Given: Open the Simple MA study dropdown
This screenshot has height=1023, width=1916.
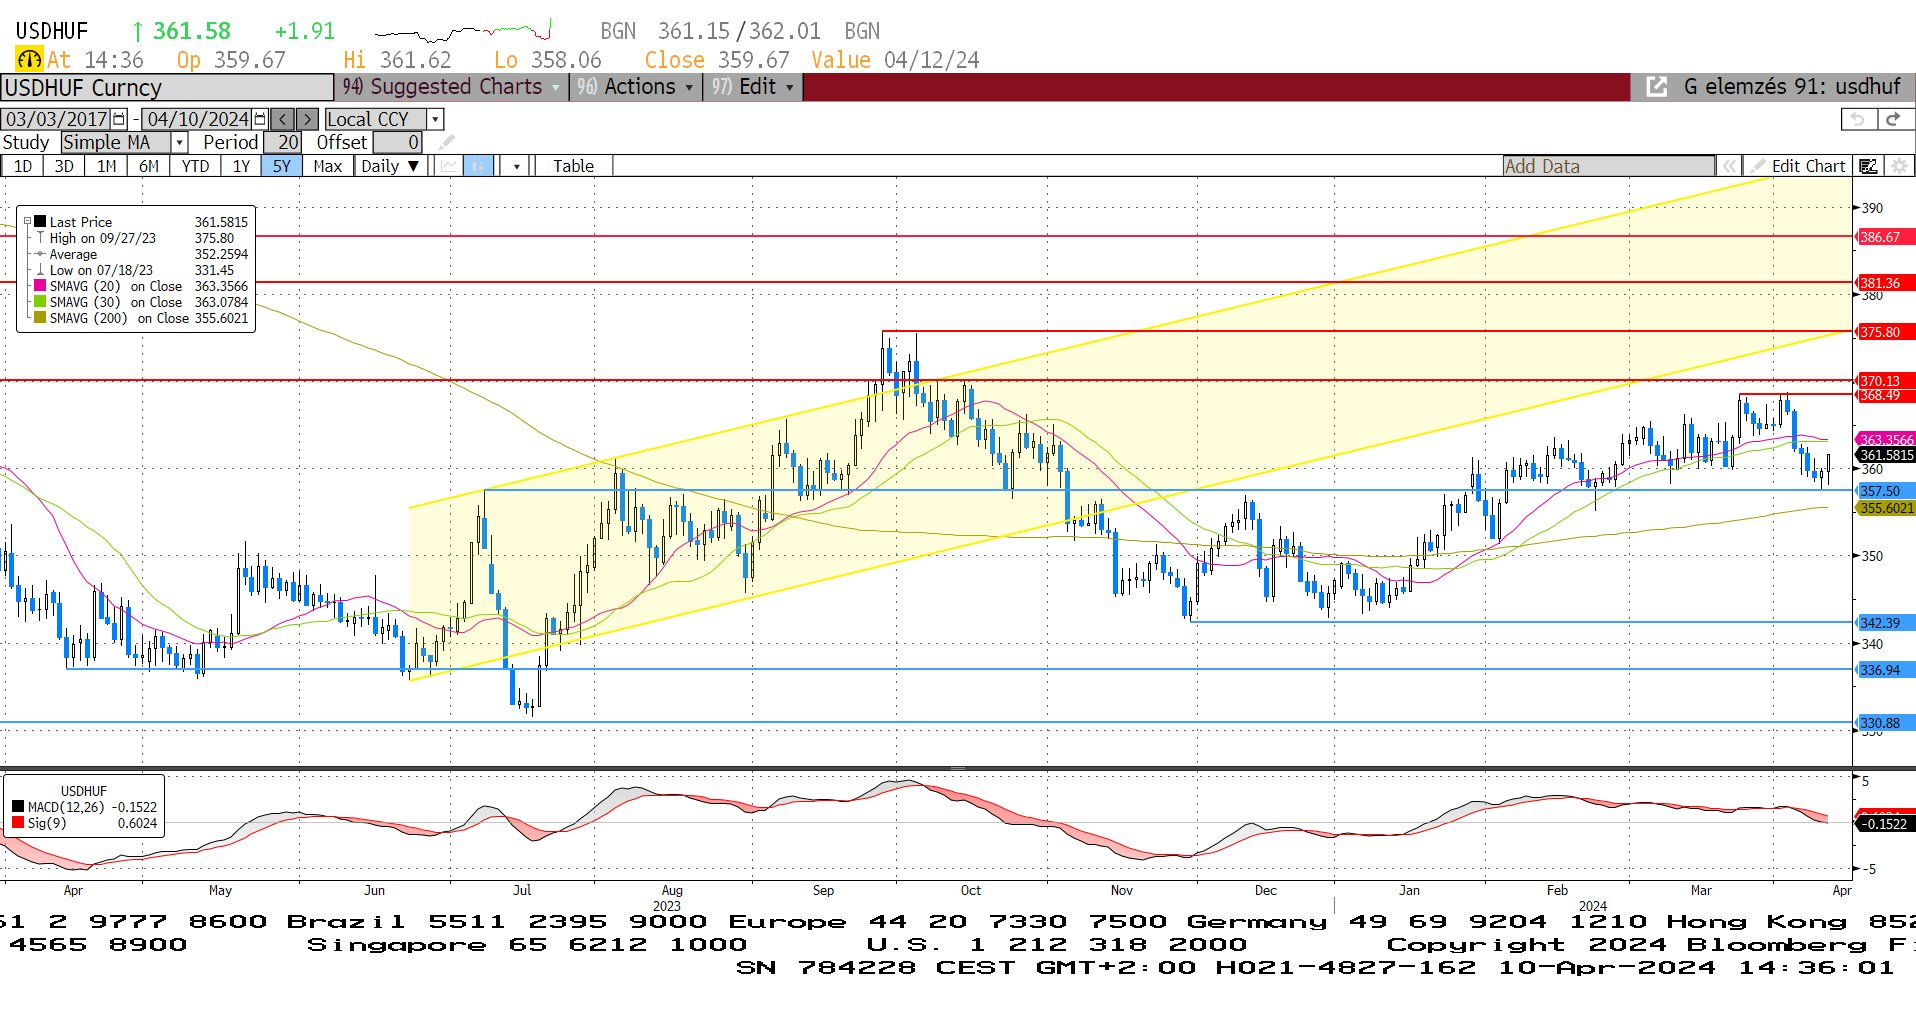Looking at the screenshot, I should pyautogui.click(x=179, y=142).
